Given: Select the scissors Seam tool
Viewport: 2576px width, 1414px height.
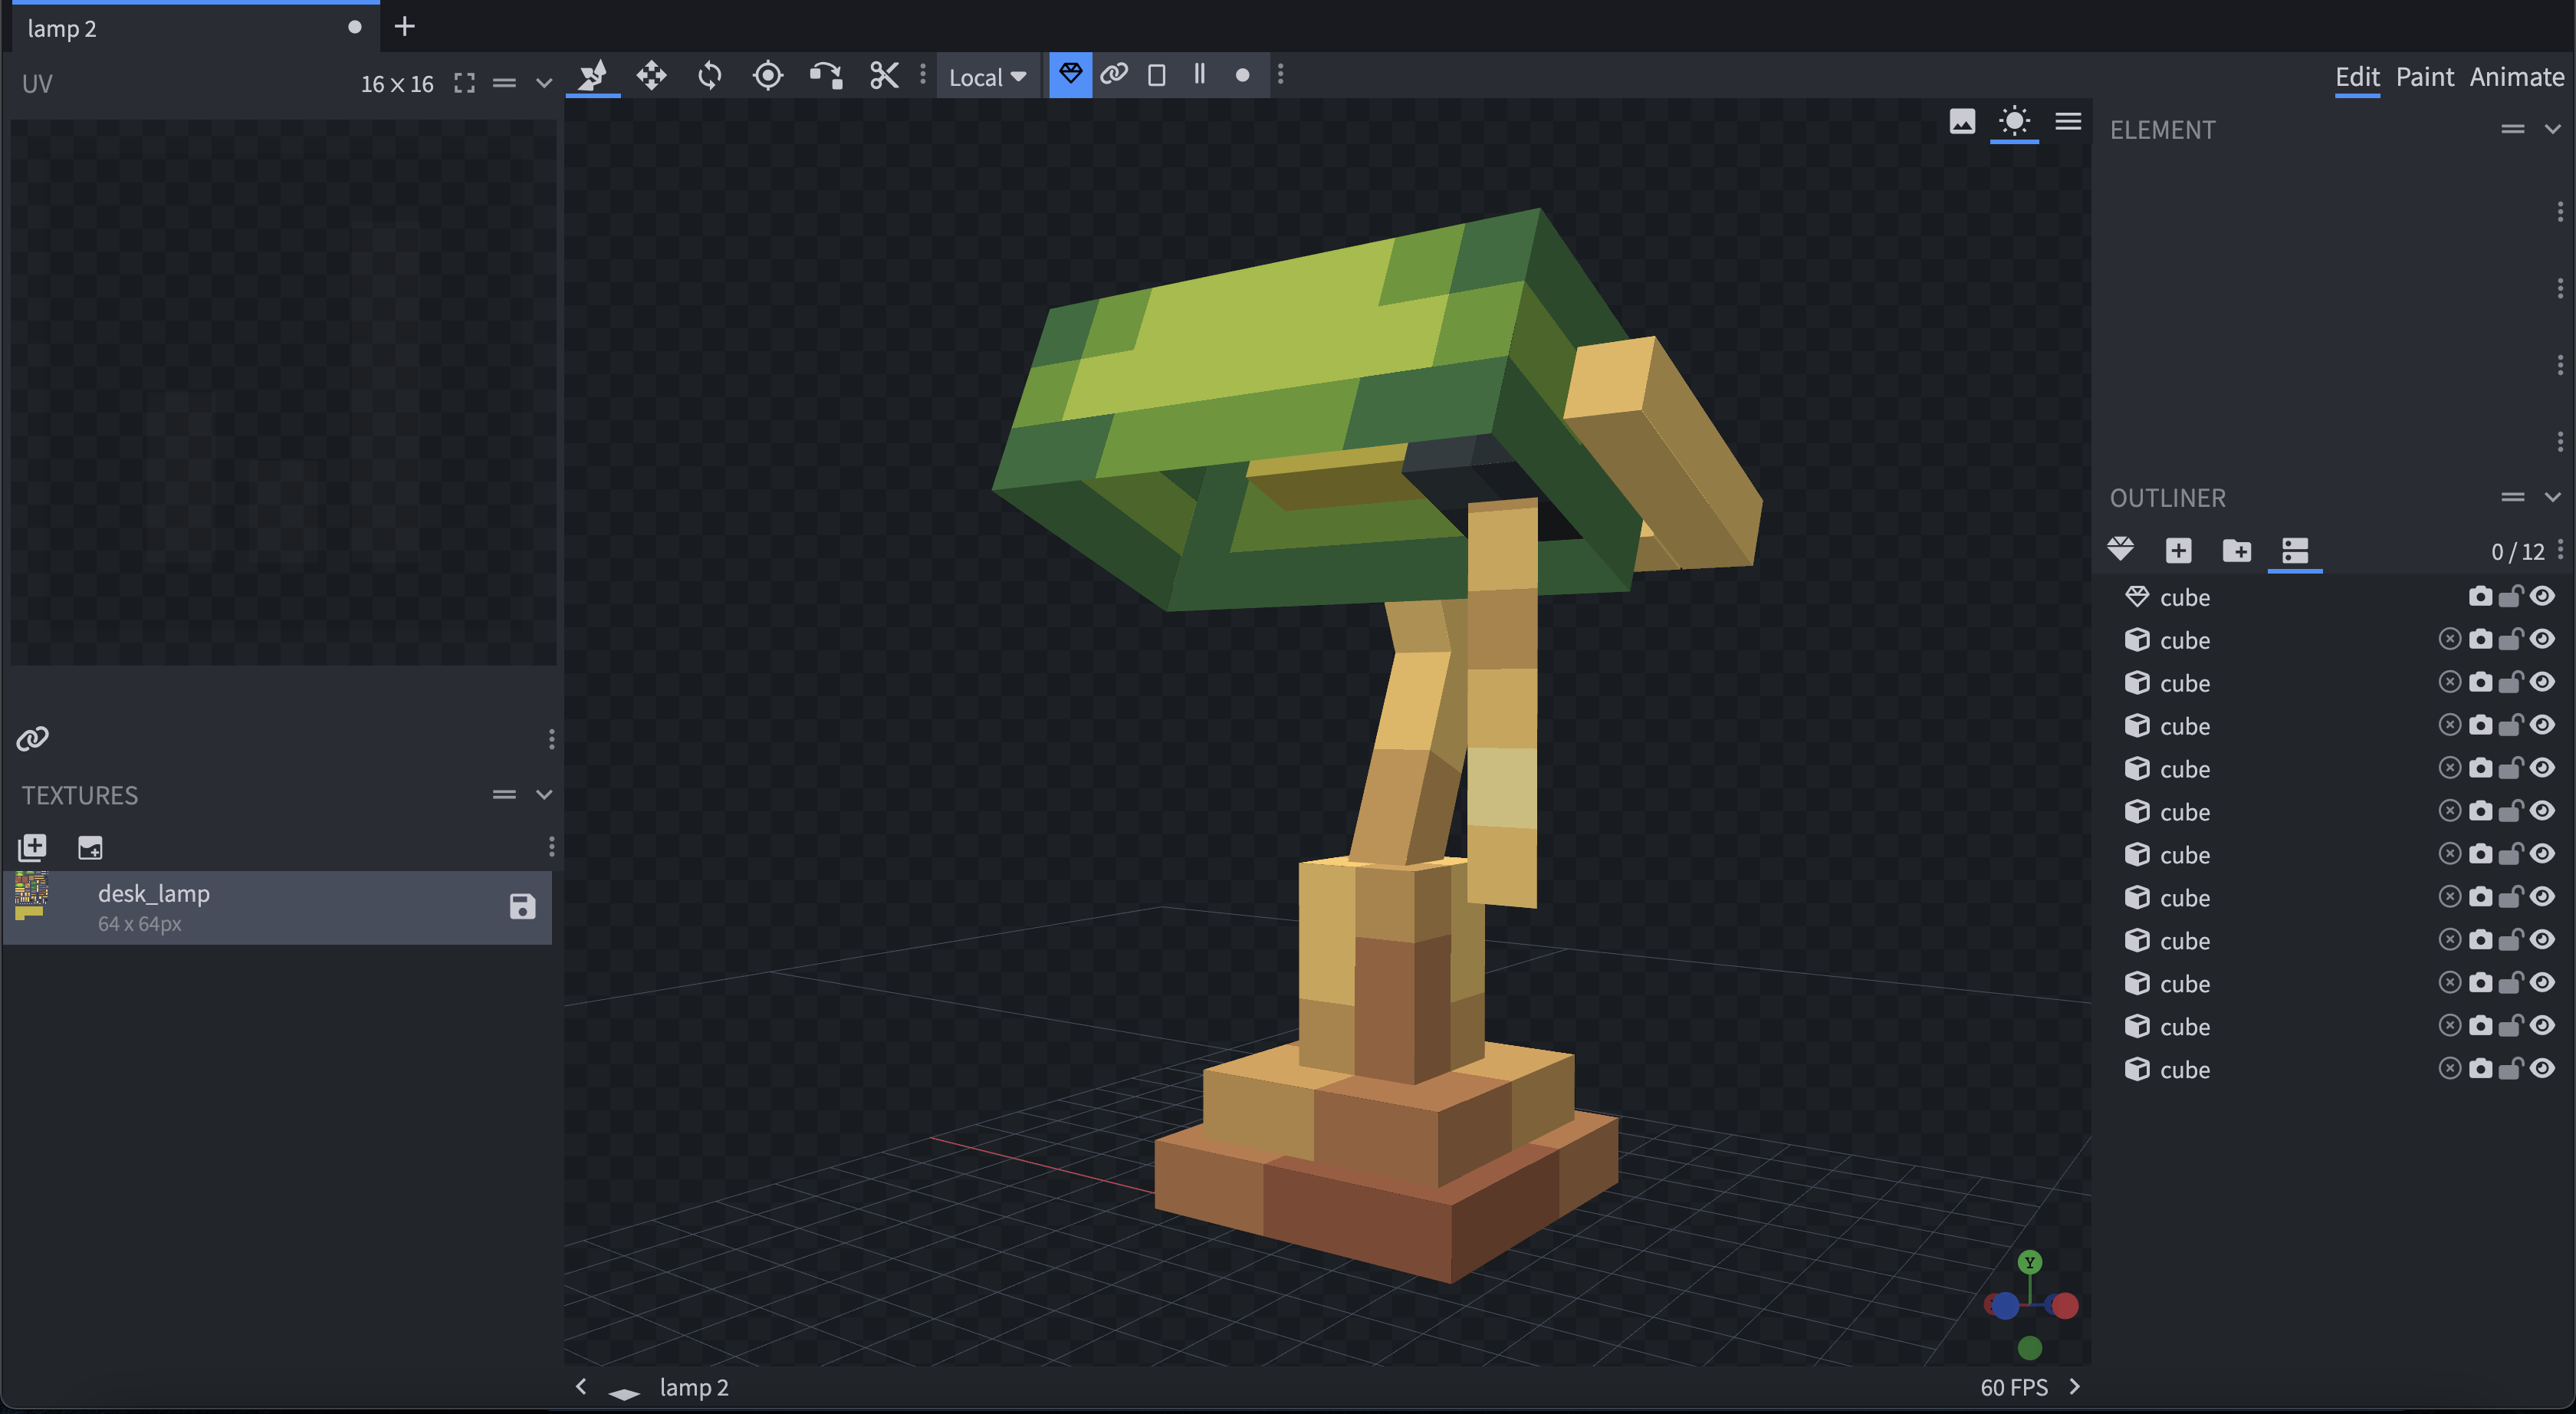Looking at the screenshot, I should click(x=884, y=75).
